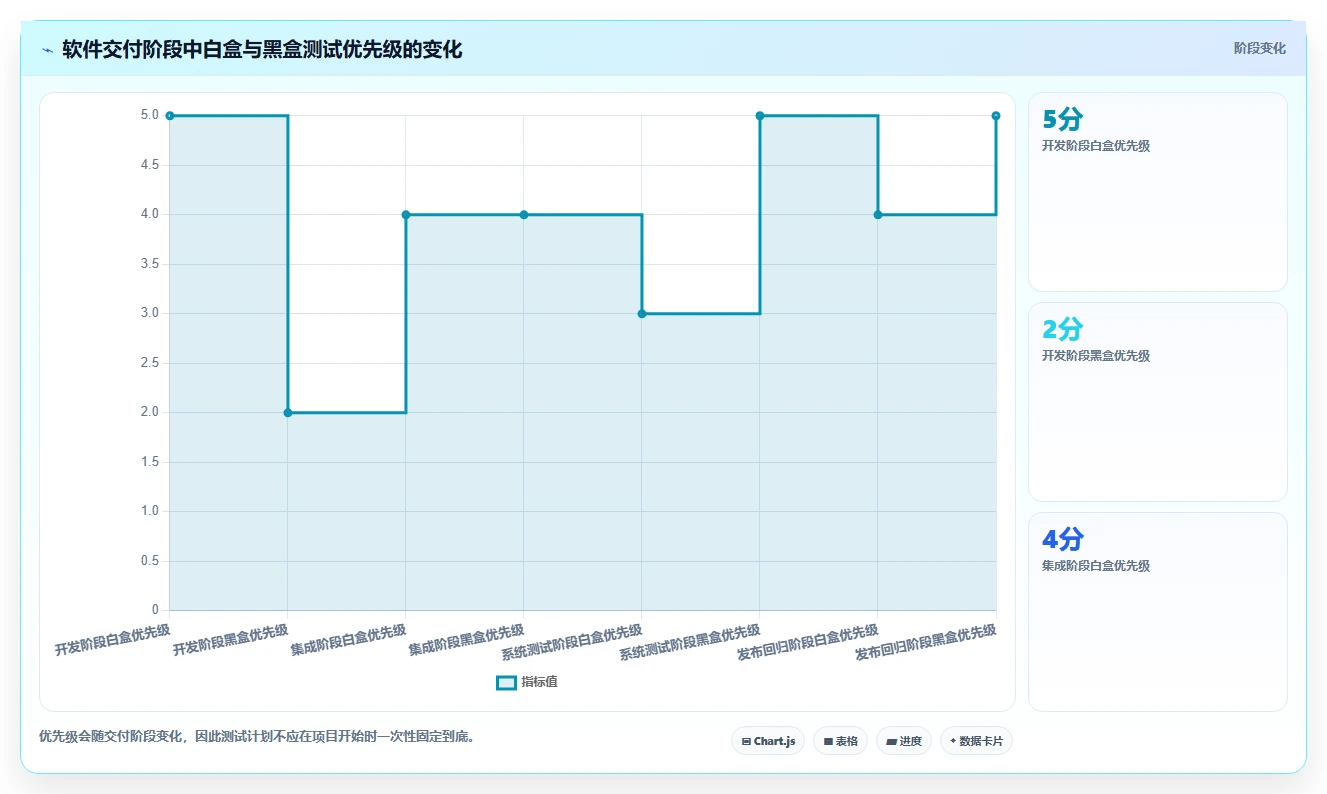Click data point for 集成阶段黑盒优先级
The image size is (1327, 794).
(524, 214)
